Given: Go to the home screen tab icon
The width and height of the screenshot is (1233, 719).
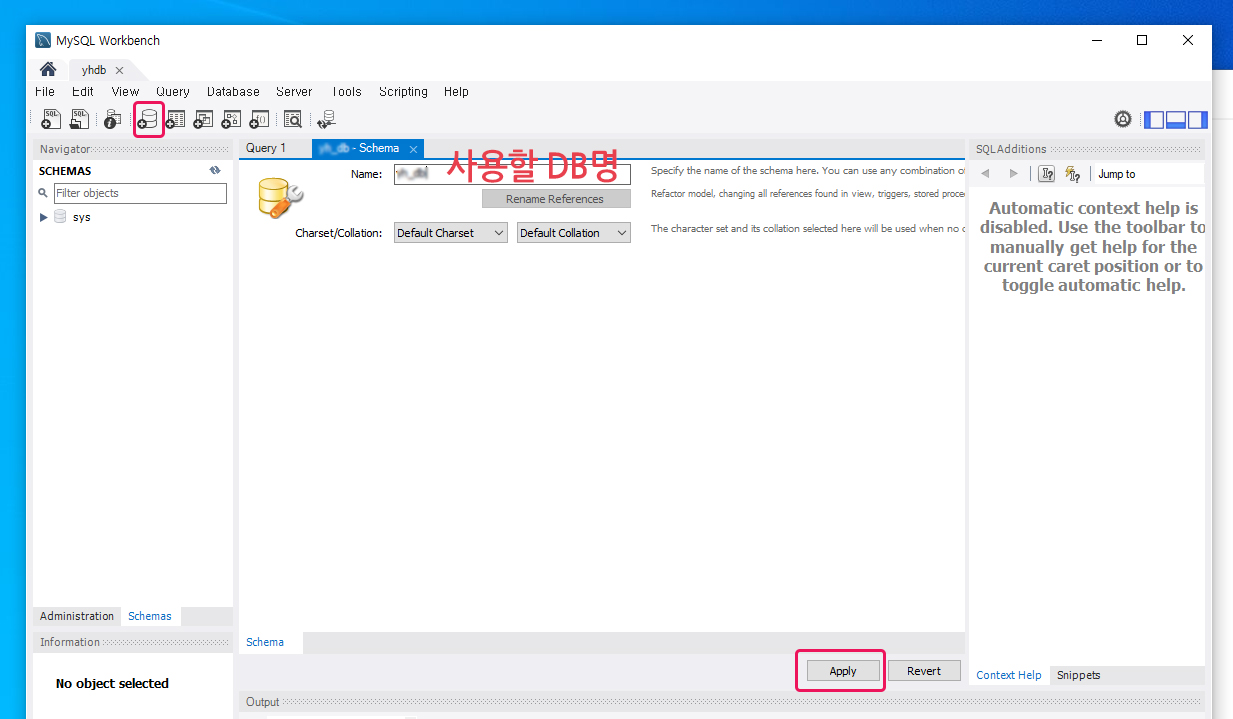Looking at the screenshot, I should point(48,70).
